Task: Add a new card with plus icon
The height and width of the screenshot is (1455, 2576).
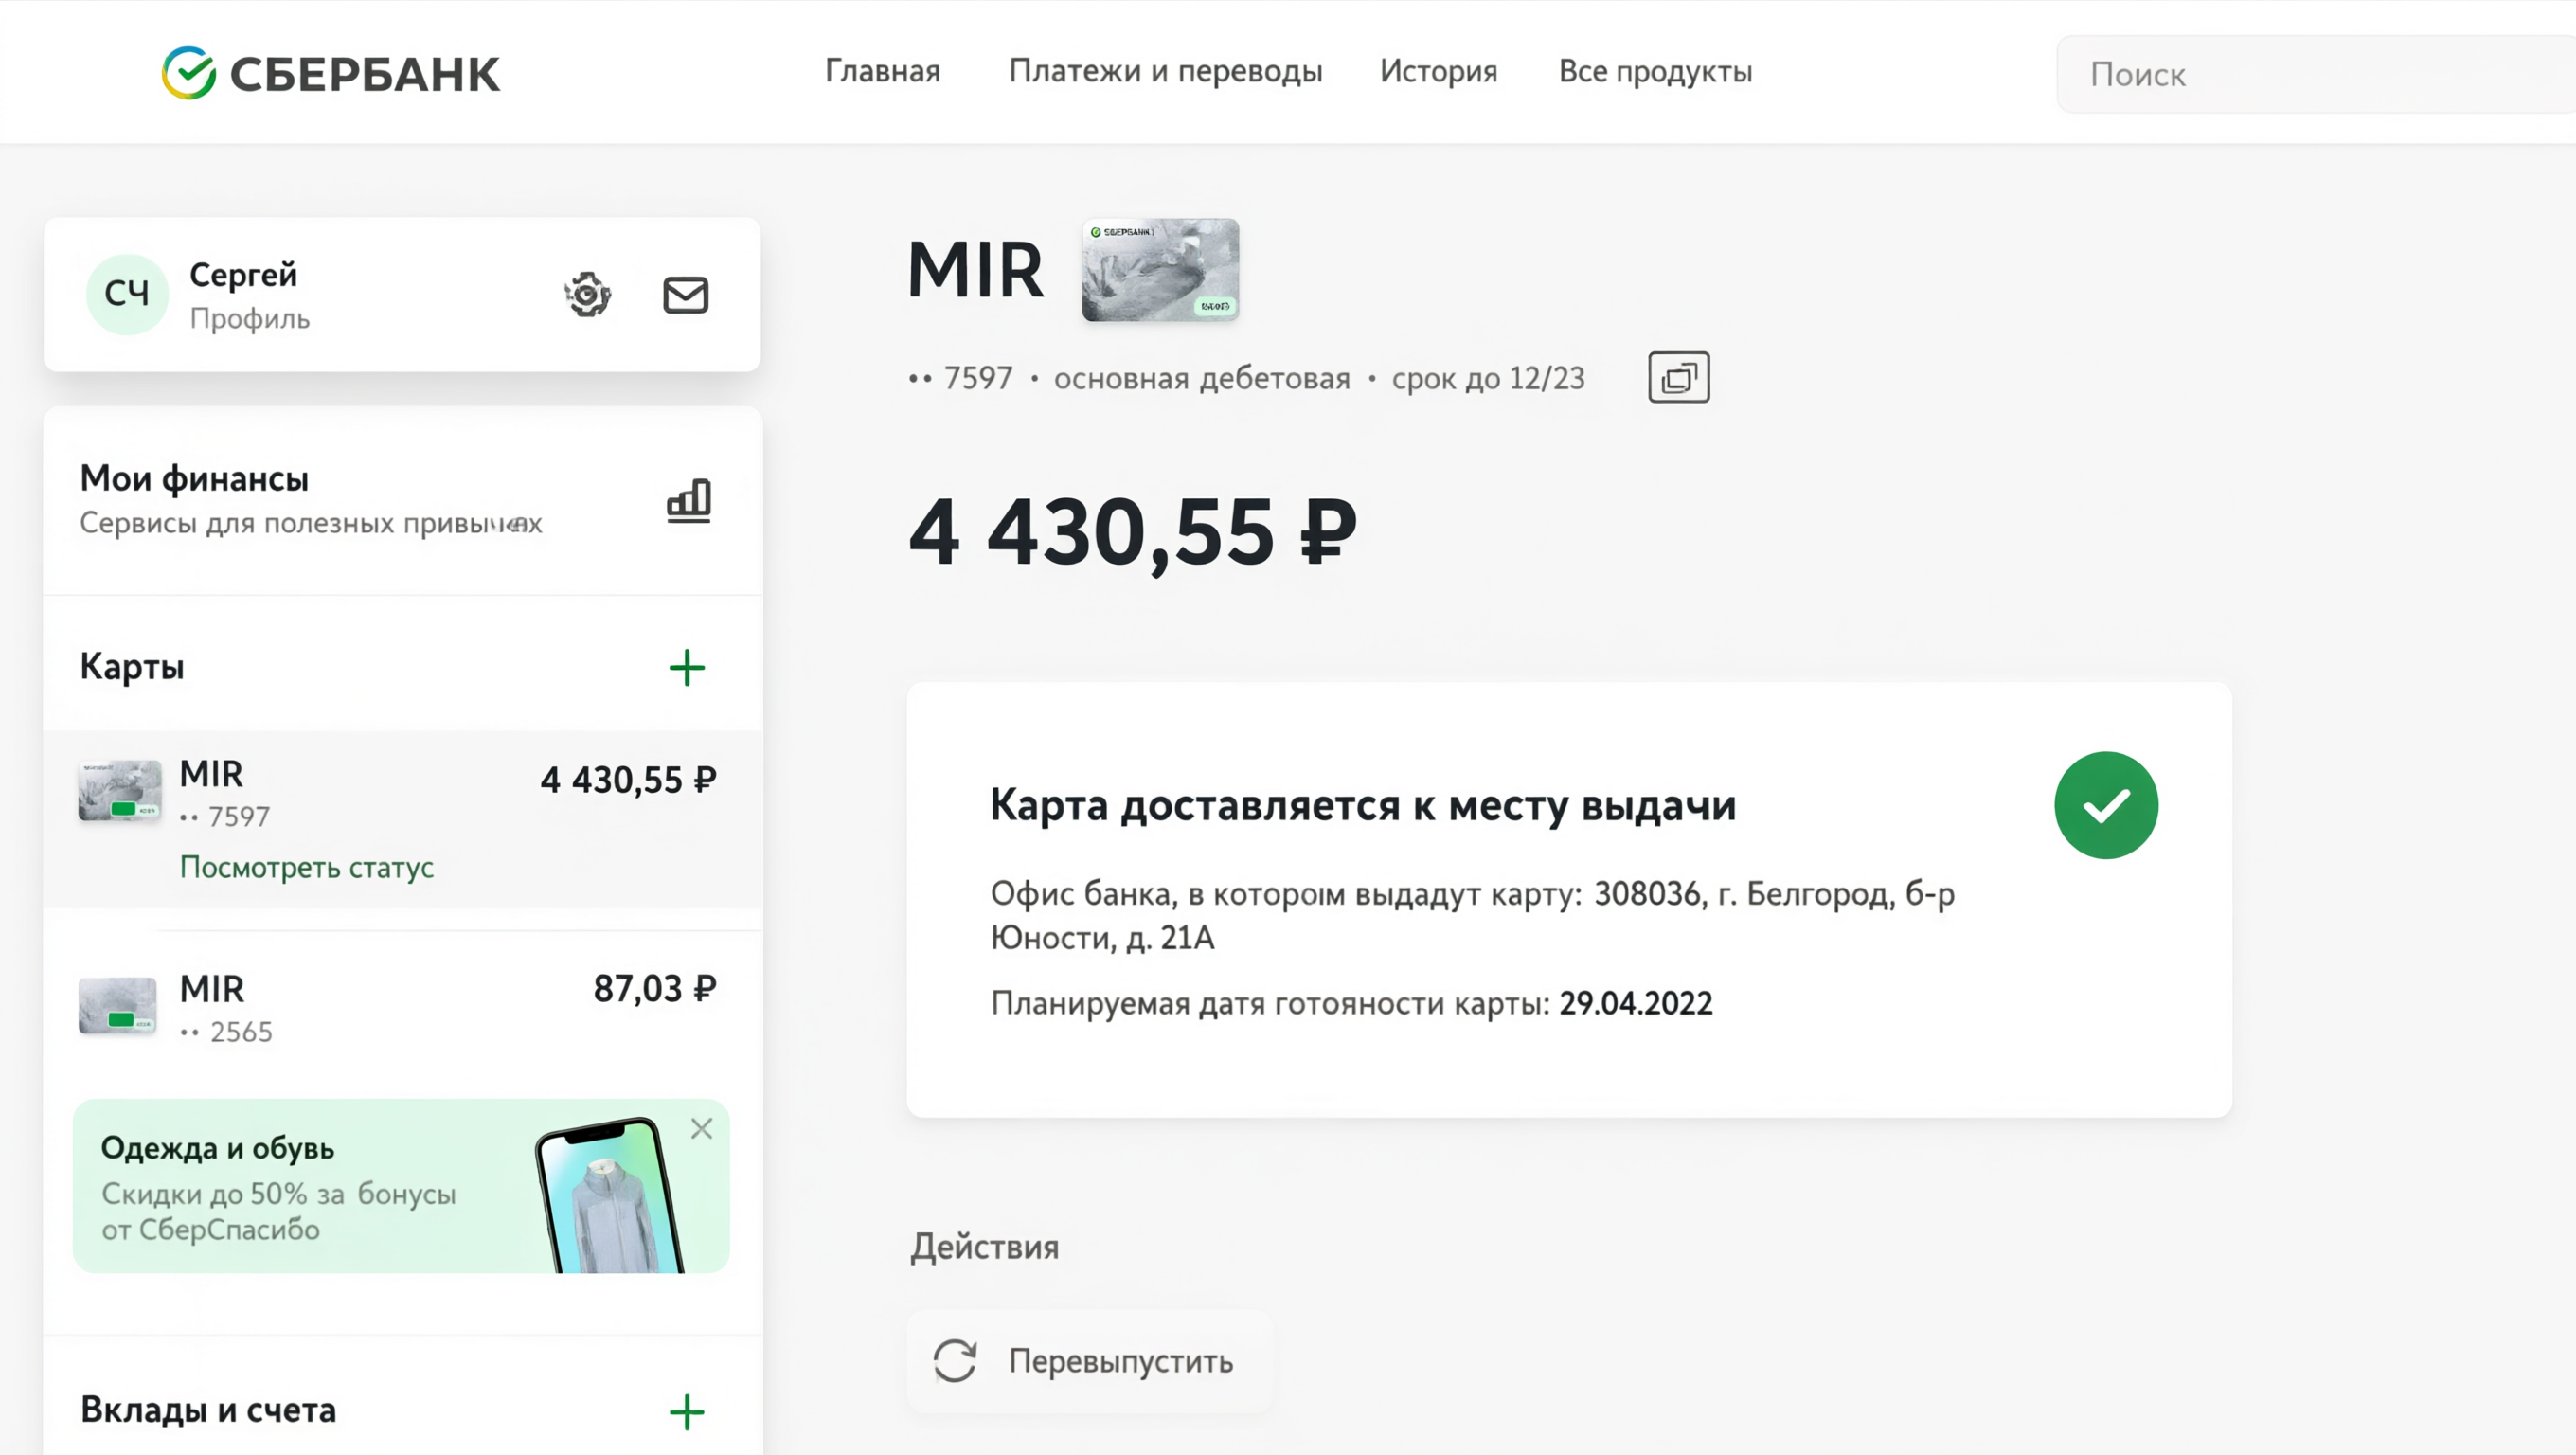Action: point(687,668)
